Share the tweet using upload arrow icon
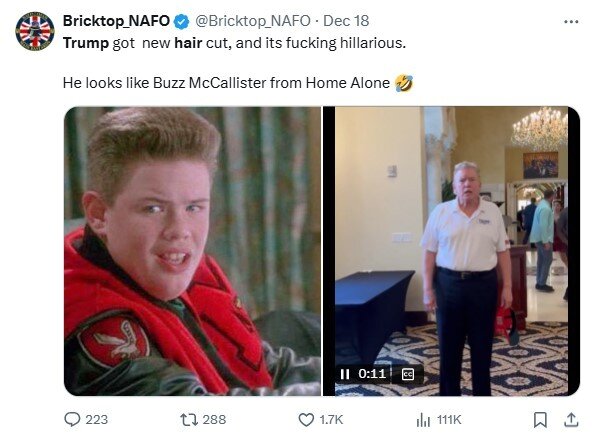 tap(571, 419)
